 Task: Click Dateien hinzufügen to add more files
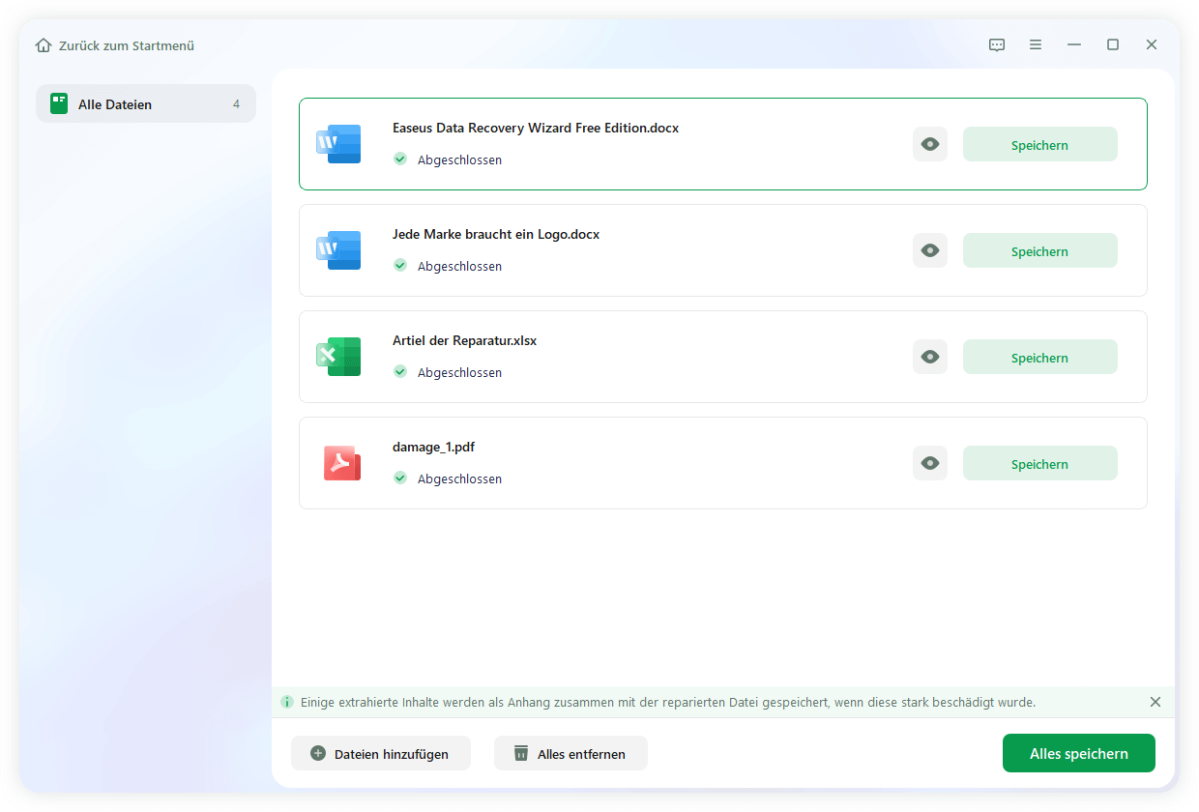(x=380, y=753)
